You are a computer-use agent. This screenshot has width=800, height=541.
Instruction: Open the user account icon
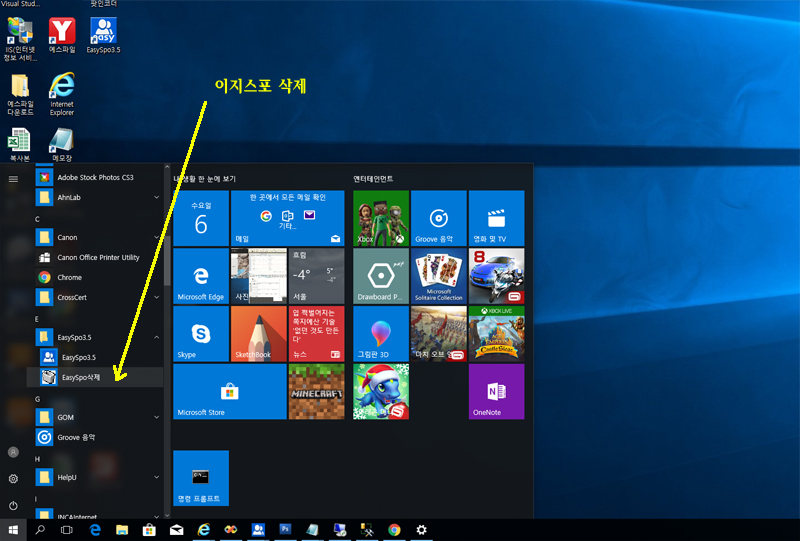coord(13,452)
